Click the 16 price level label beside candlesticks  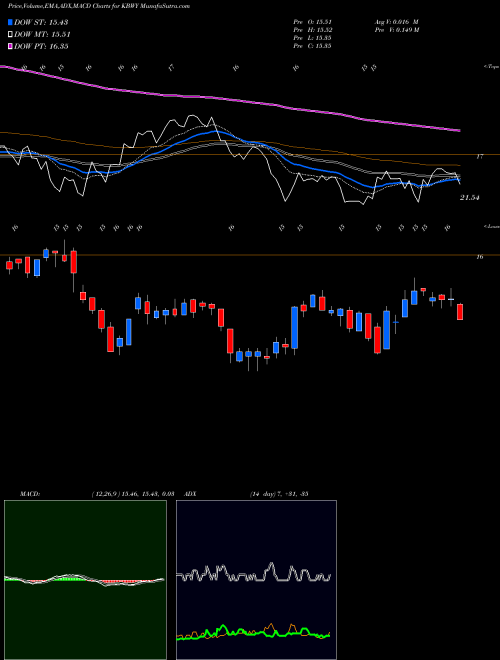point(479,257)
